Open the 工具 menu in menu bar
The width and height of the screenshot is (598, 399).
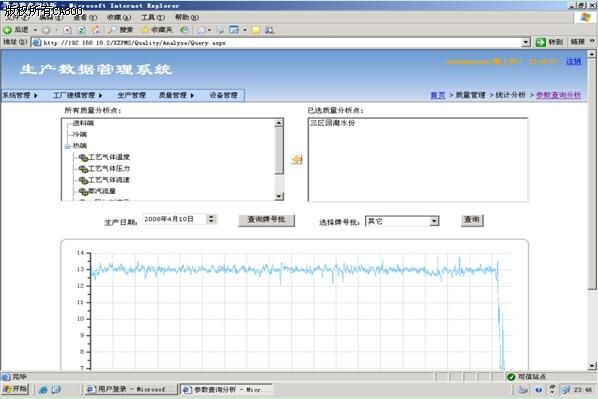coord(153,17)
